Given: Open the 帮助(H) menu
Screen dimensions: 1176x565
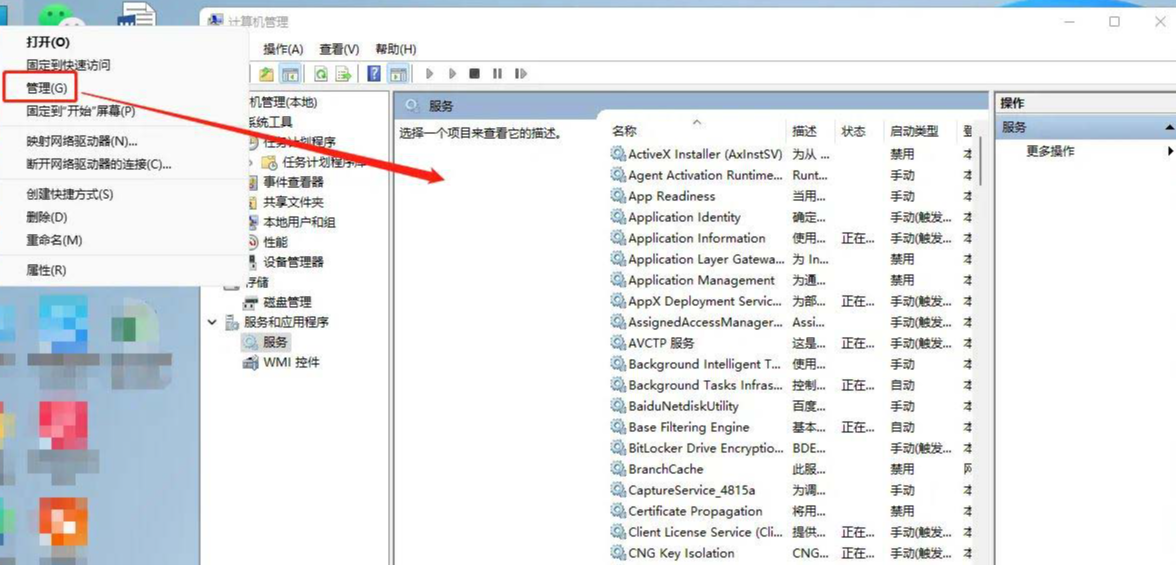Looking at the screenshot, I should click(395, 49).
